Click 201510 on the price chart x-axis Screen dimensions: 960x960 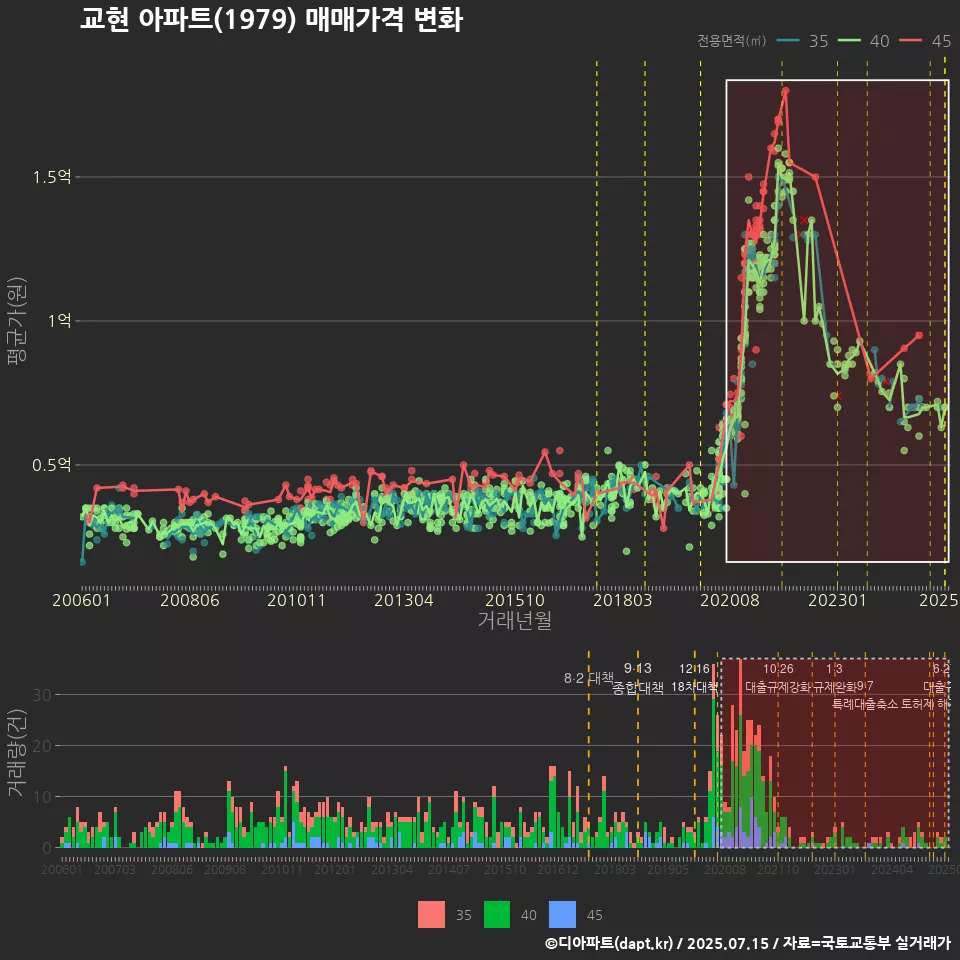515,600
